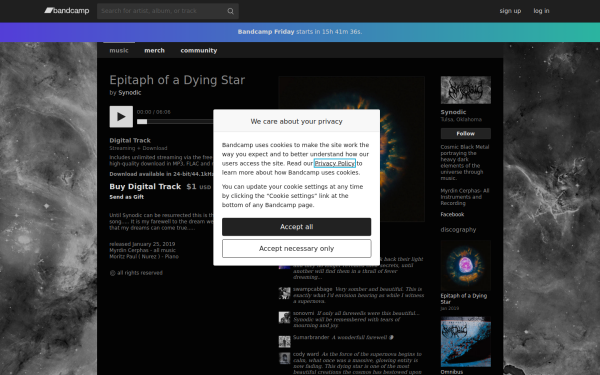Click swampcabbage supporter avatar
This screenshot has width=600, height=375.
(x=284, y=293)
